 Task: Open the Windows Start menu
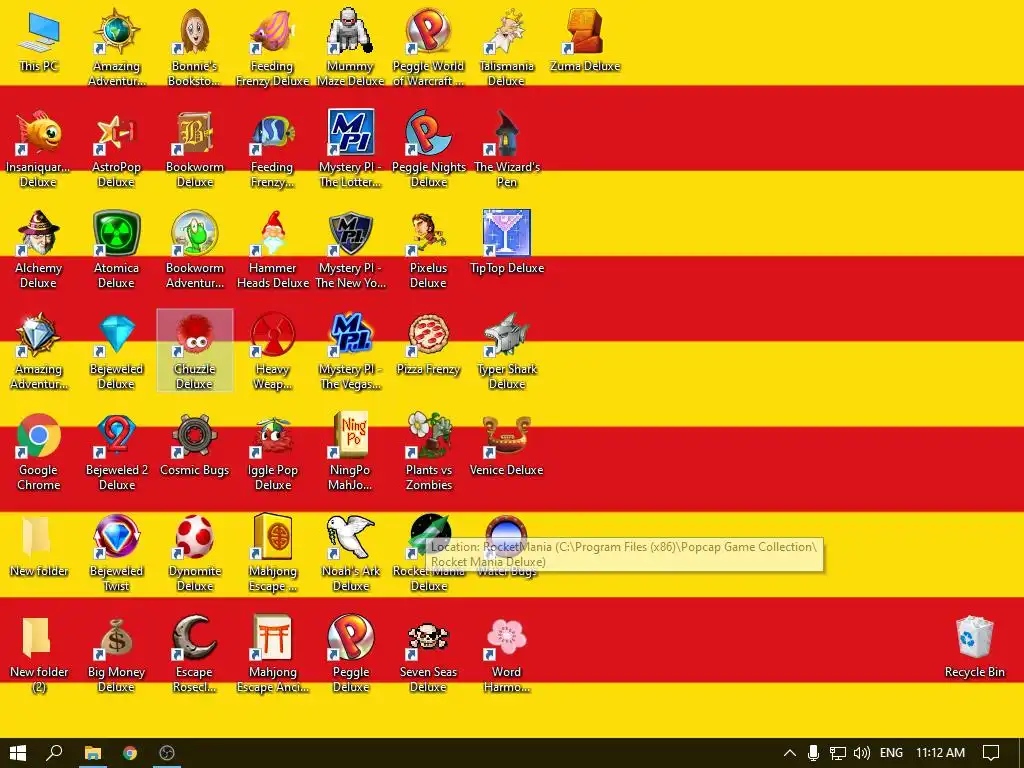(x=18, y=753)
